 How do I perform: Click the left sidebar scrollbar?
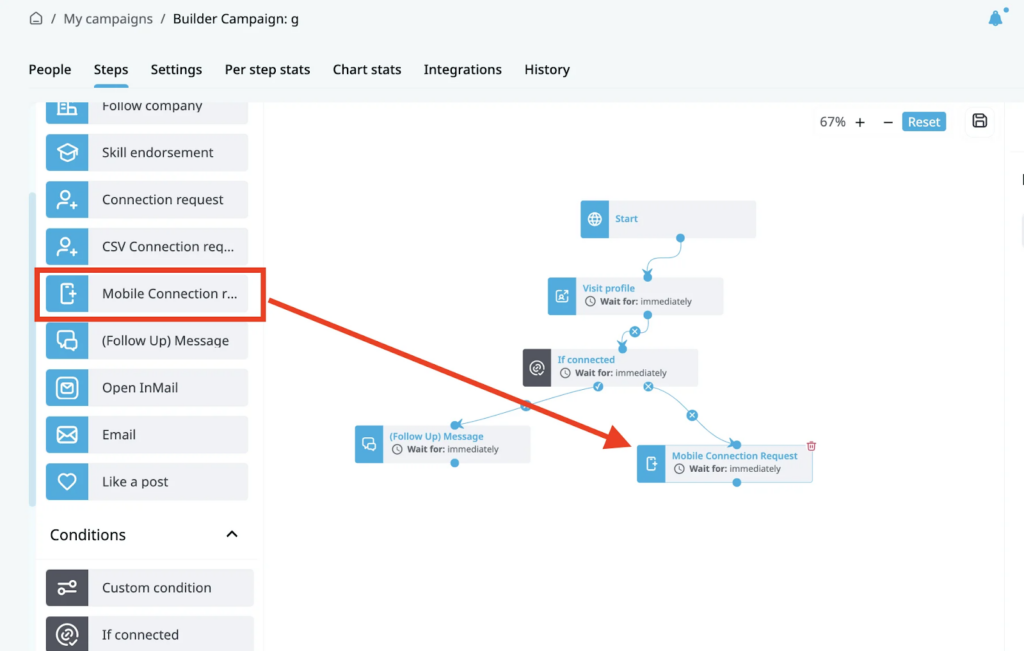pyautogui.click(x=32, y=350)
